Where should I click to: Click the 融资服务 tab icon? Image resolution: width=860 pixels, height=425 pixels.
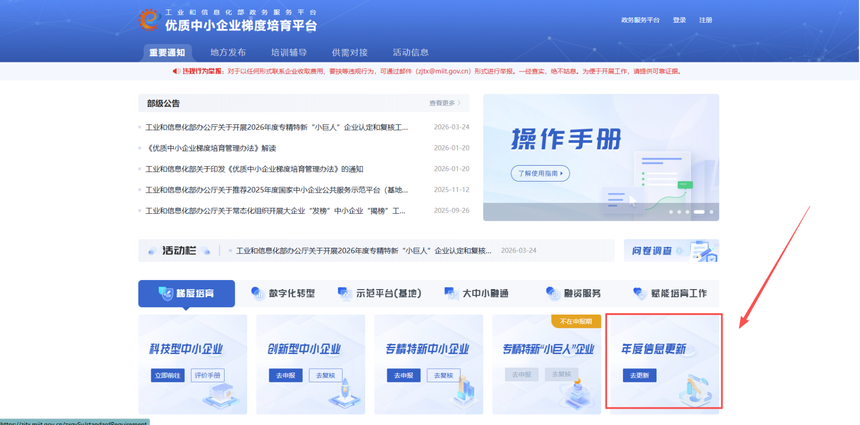click(553, 293)
